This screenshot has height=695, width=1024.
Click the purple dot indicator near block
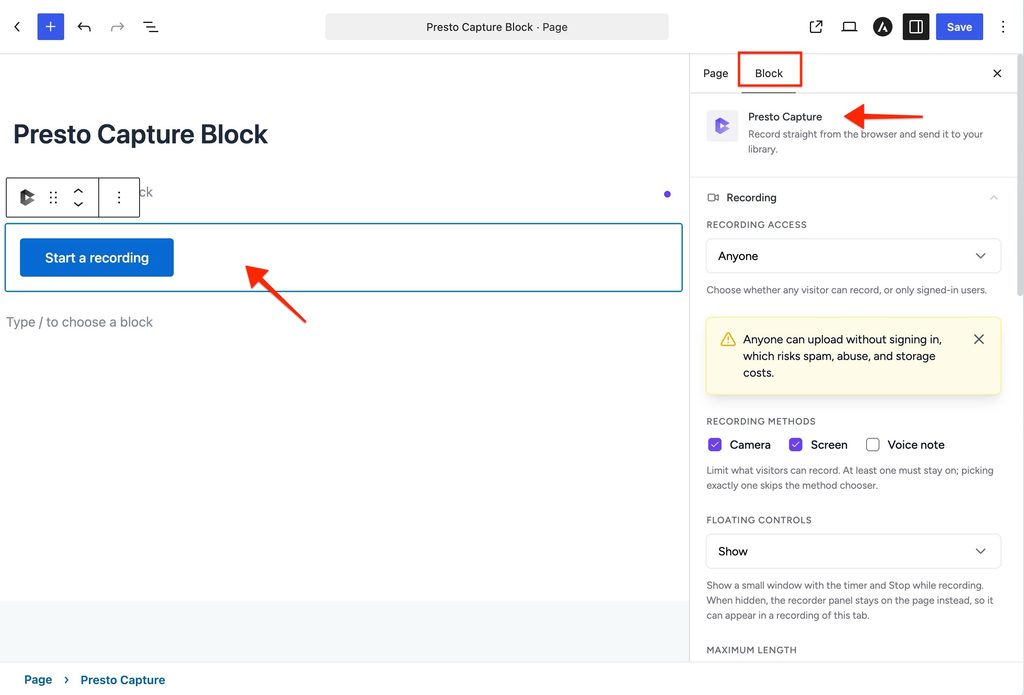coord(667,194)
